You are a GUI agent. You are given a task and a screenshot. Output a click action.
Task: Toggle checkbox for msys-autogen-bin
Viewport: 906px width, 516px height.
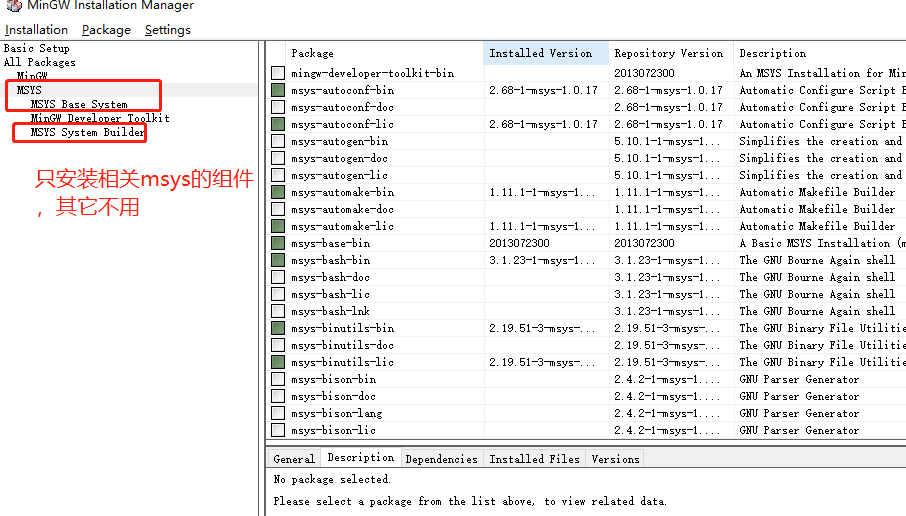pos(278,141)
